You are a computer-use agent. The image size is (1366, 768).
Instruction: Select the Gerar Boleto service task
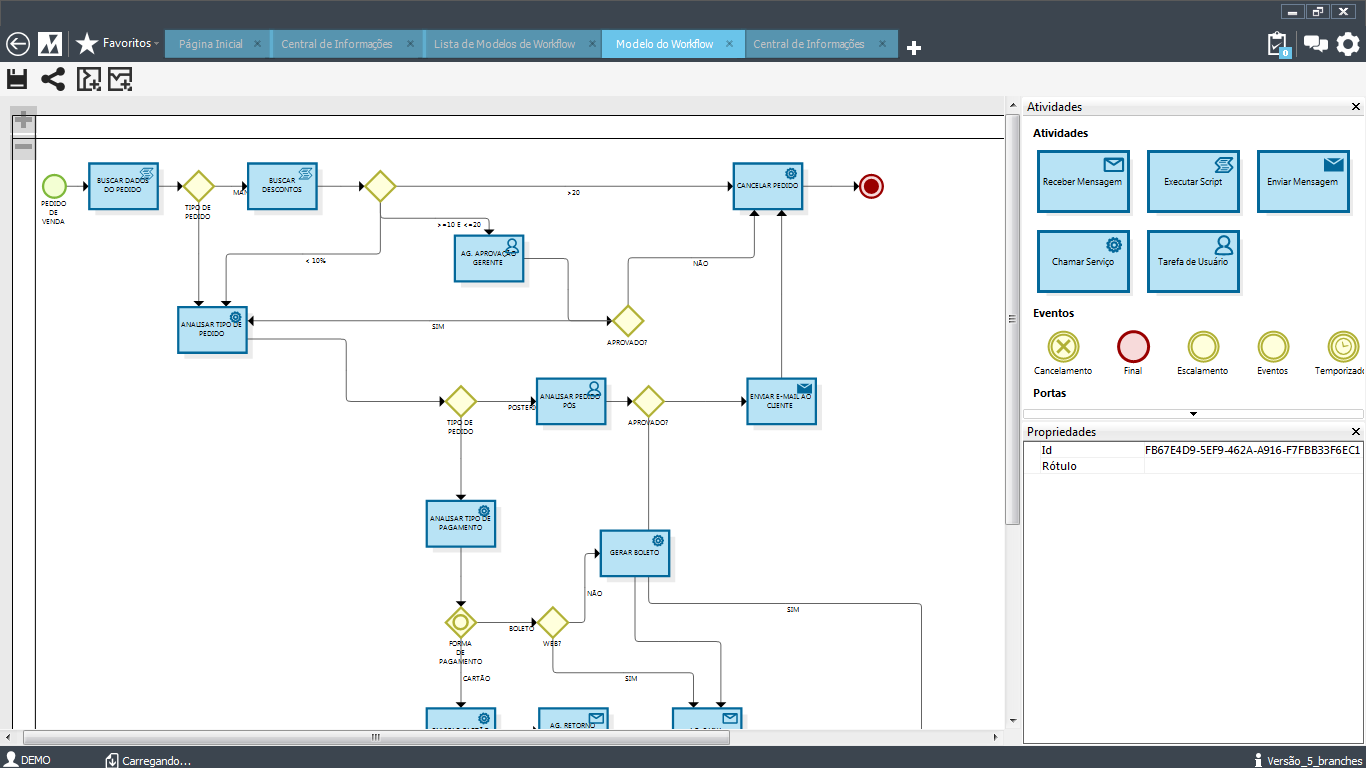pyautogui.click(x=634, y=553)
